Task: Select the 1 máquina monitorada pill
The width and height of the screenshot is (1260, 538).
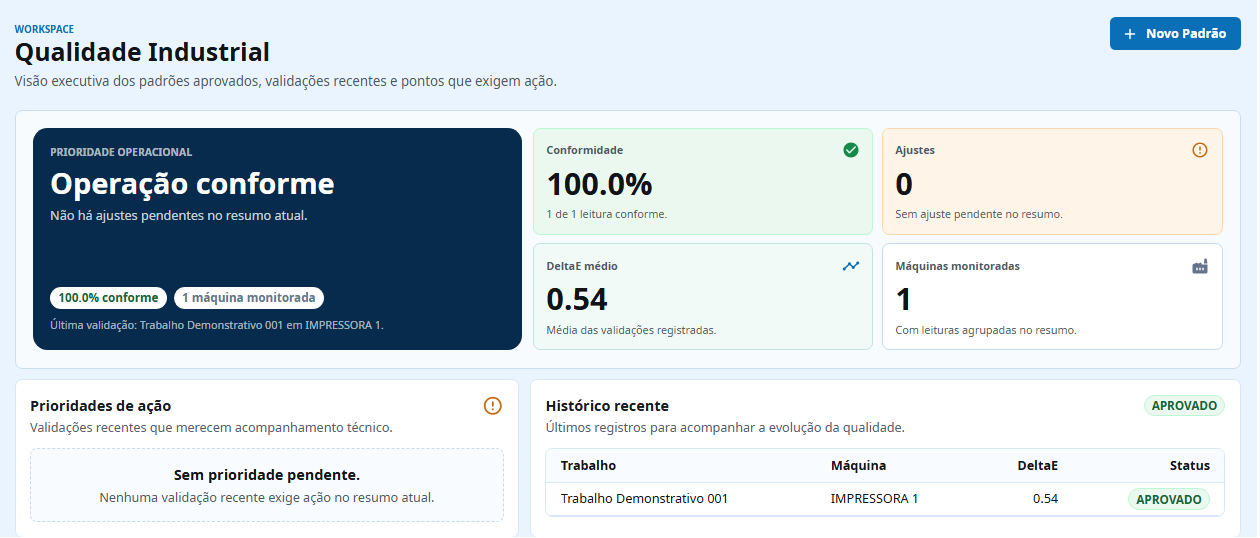Action: click(249, 298)
